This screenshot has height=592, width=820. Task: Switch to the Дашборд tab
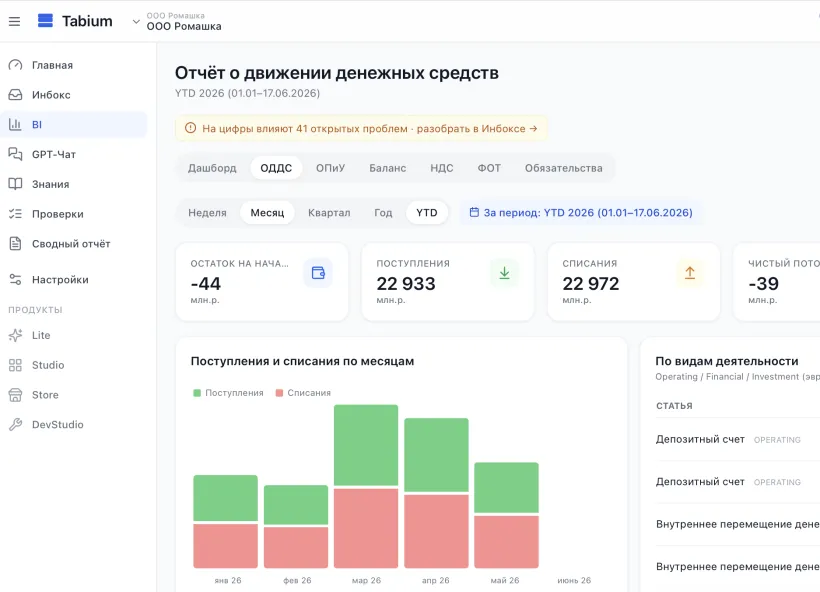pos(212,168)
